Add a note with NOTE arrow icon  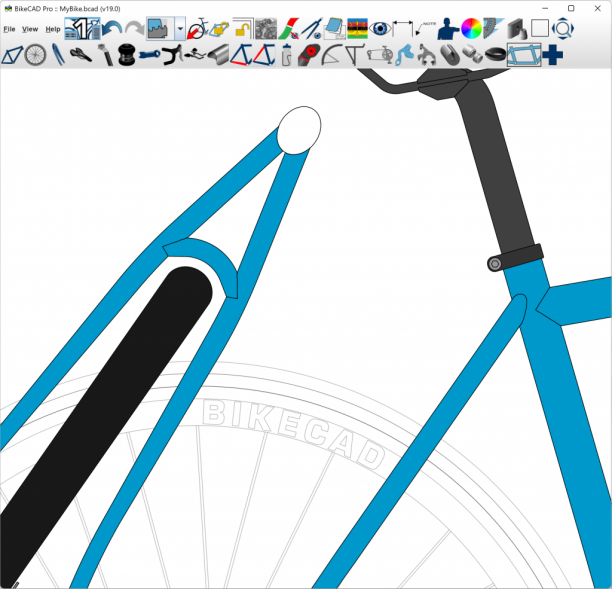coord(425,28)
